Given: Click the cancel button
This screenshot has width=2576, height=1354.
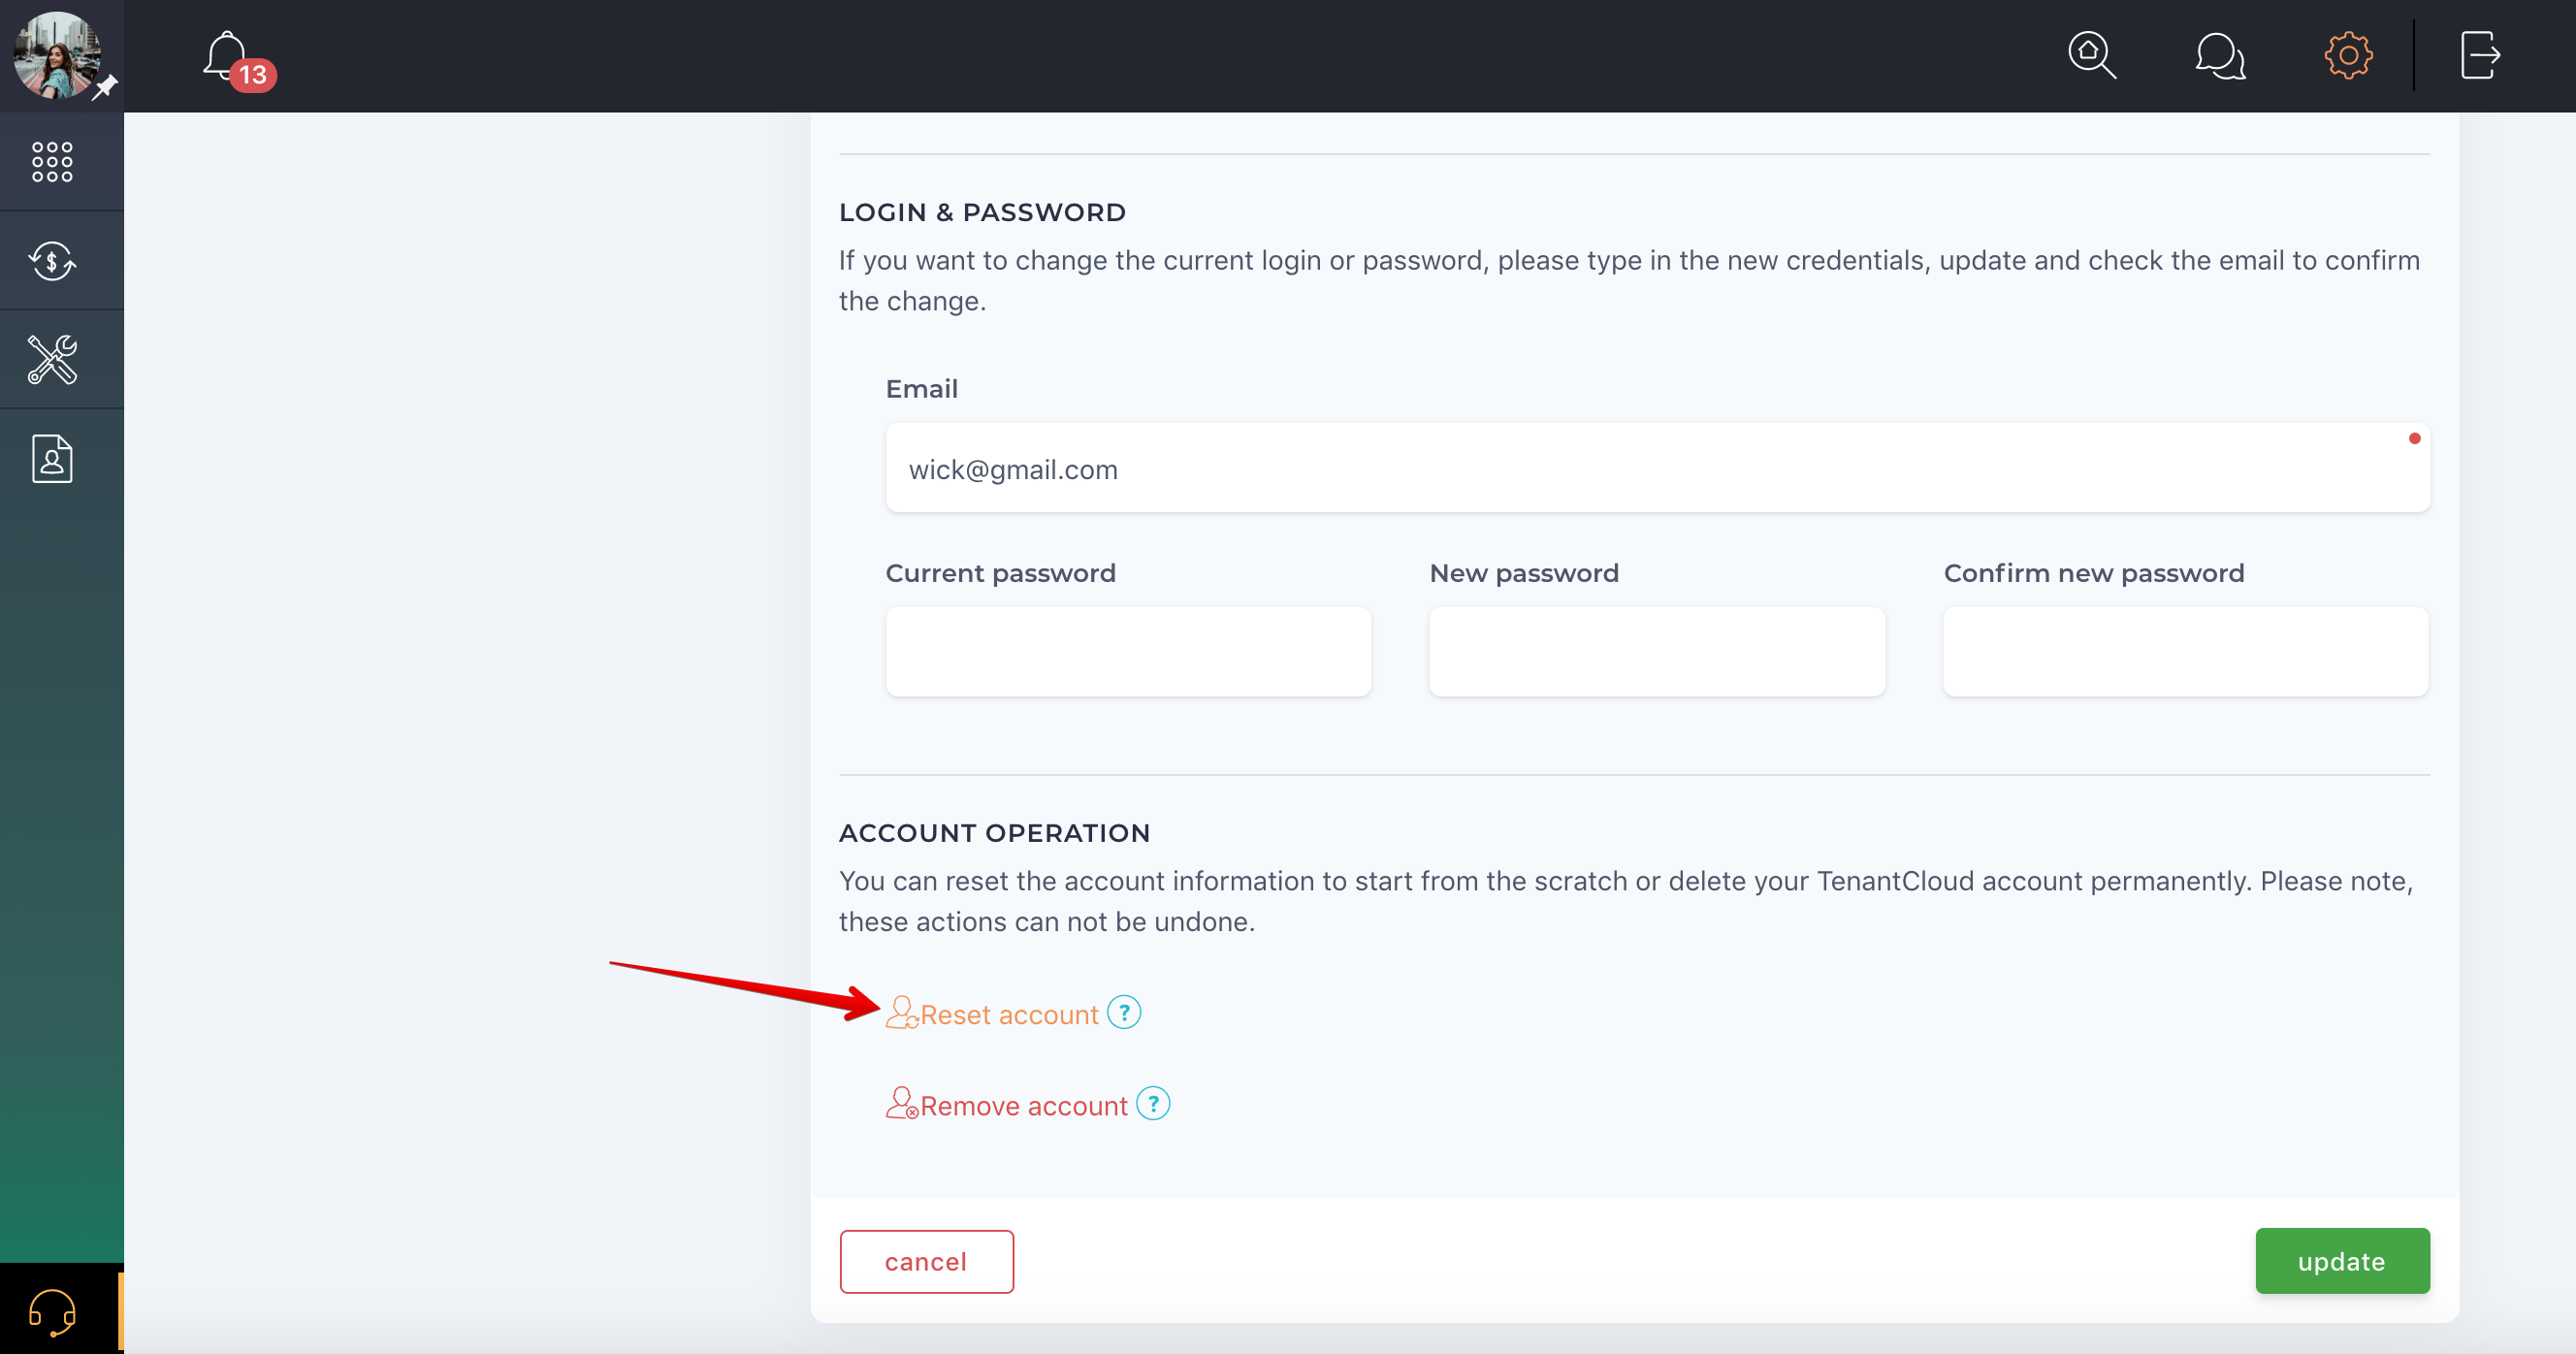Looking at the screenshot, I should pos(926,1262).
